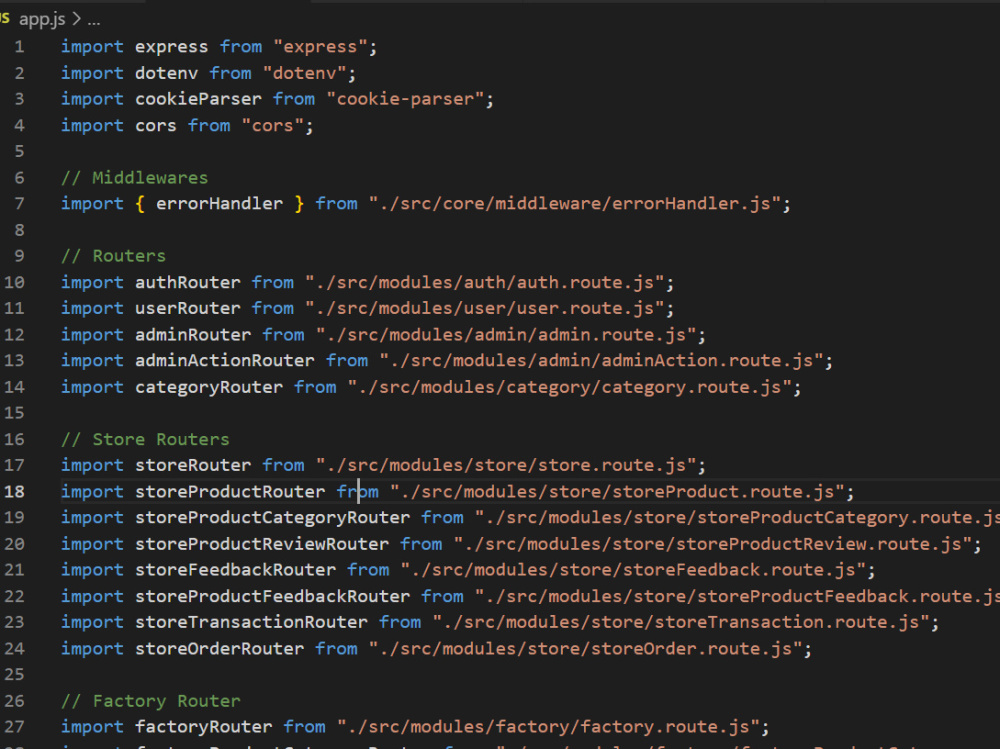Click the store.route.js path string
The image size is (1000, 749).
506,465
